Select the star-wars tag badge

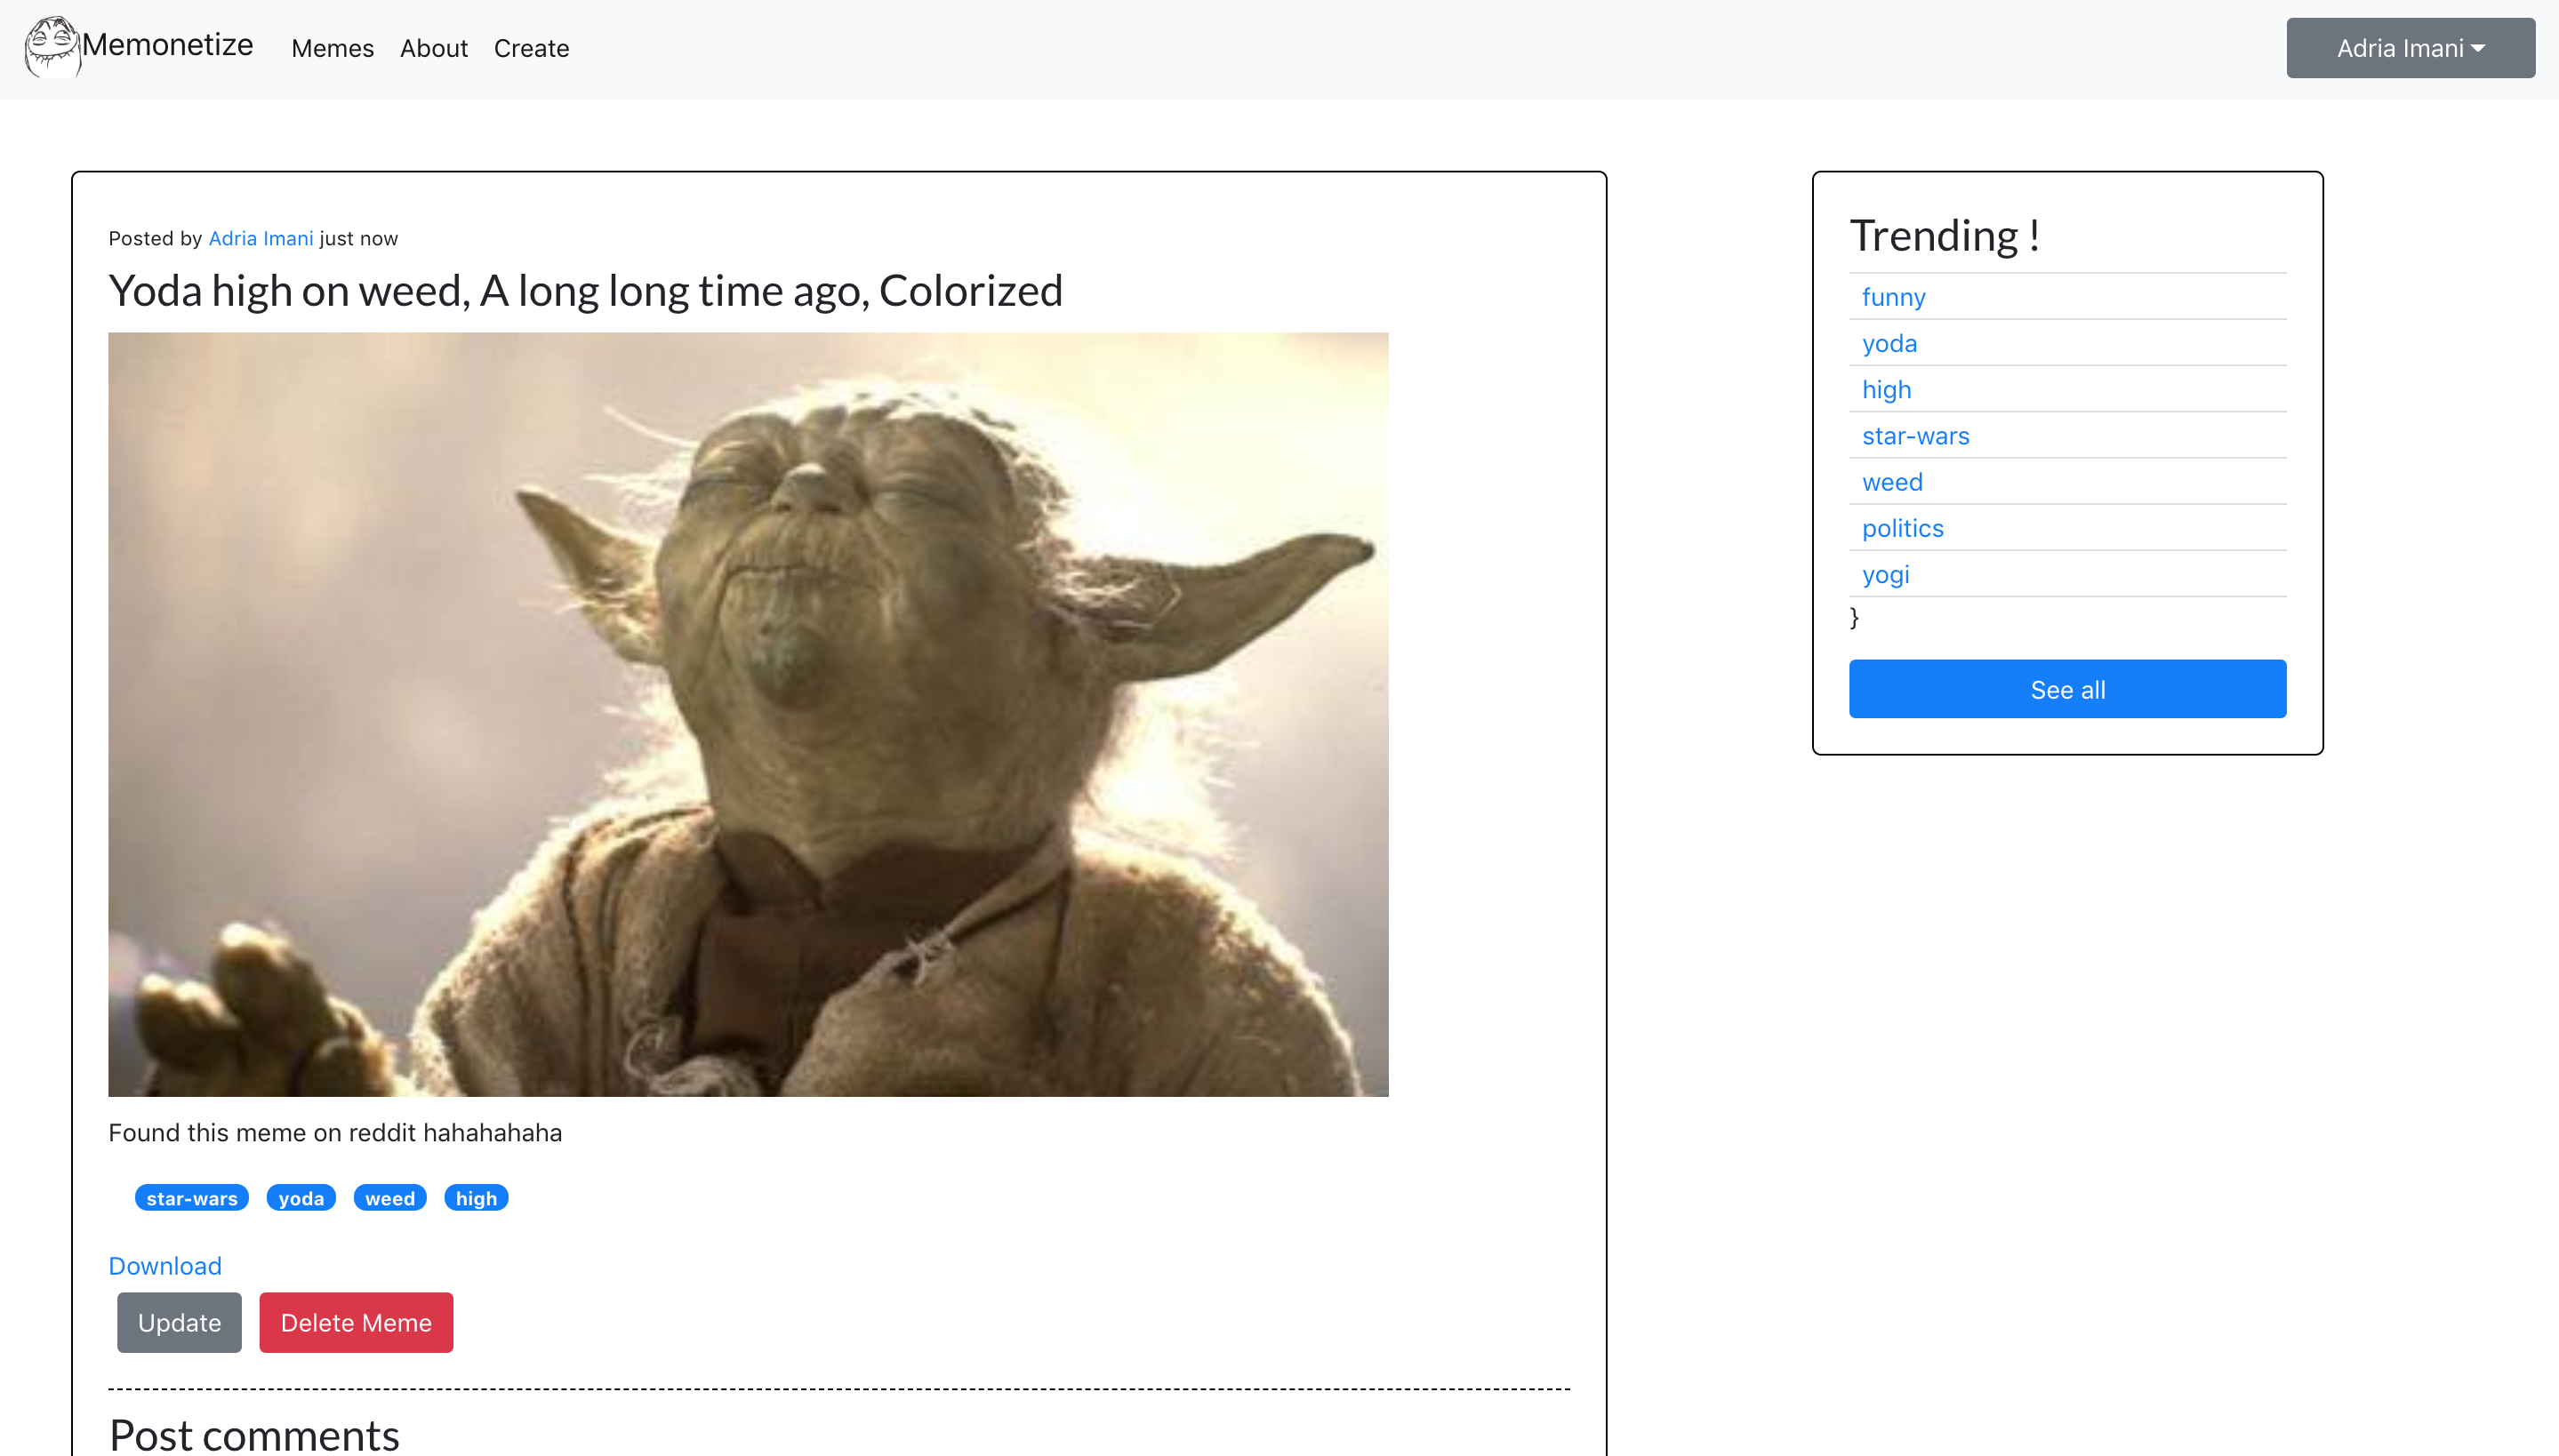192,1198
